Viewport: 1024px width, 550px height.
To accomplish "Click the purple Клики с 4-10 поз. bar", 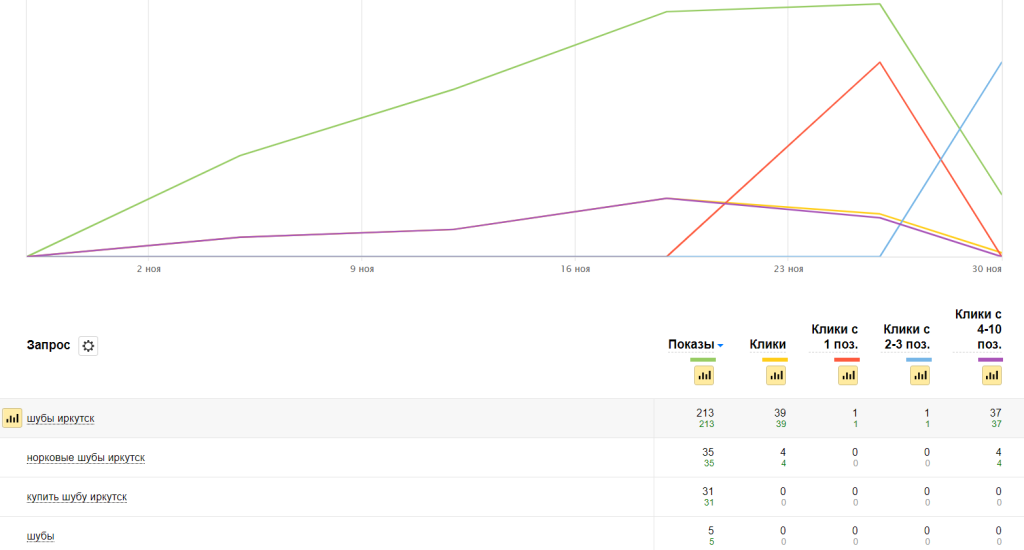I will tap(990, 359).
